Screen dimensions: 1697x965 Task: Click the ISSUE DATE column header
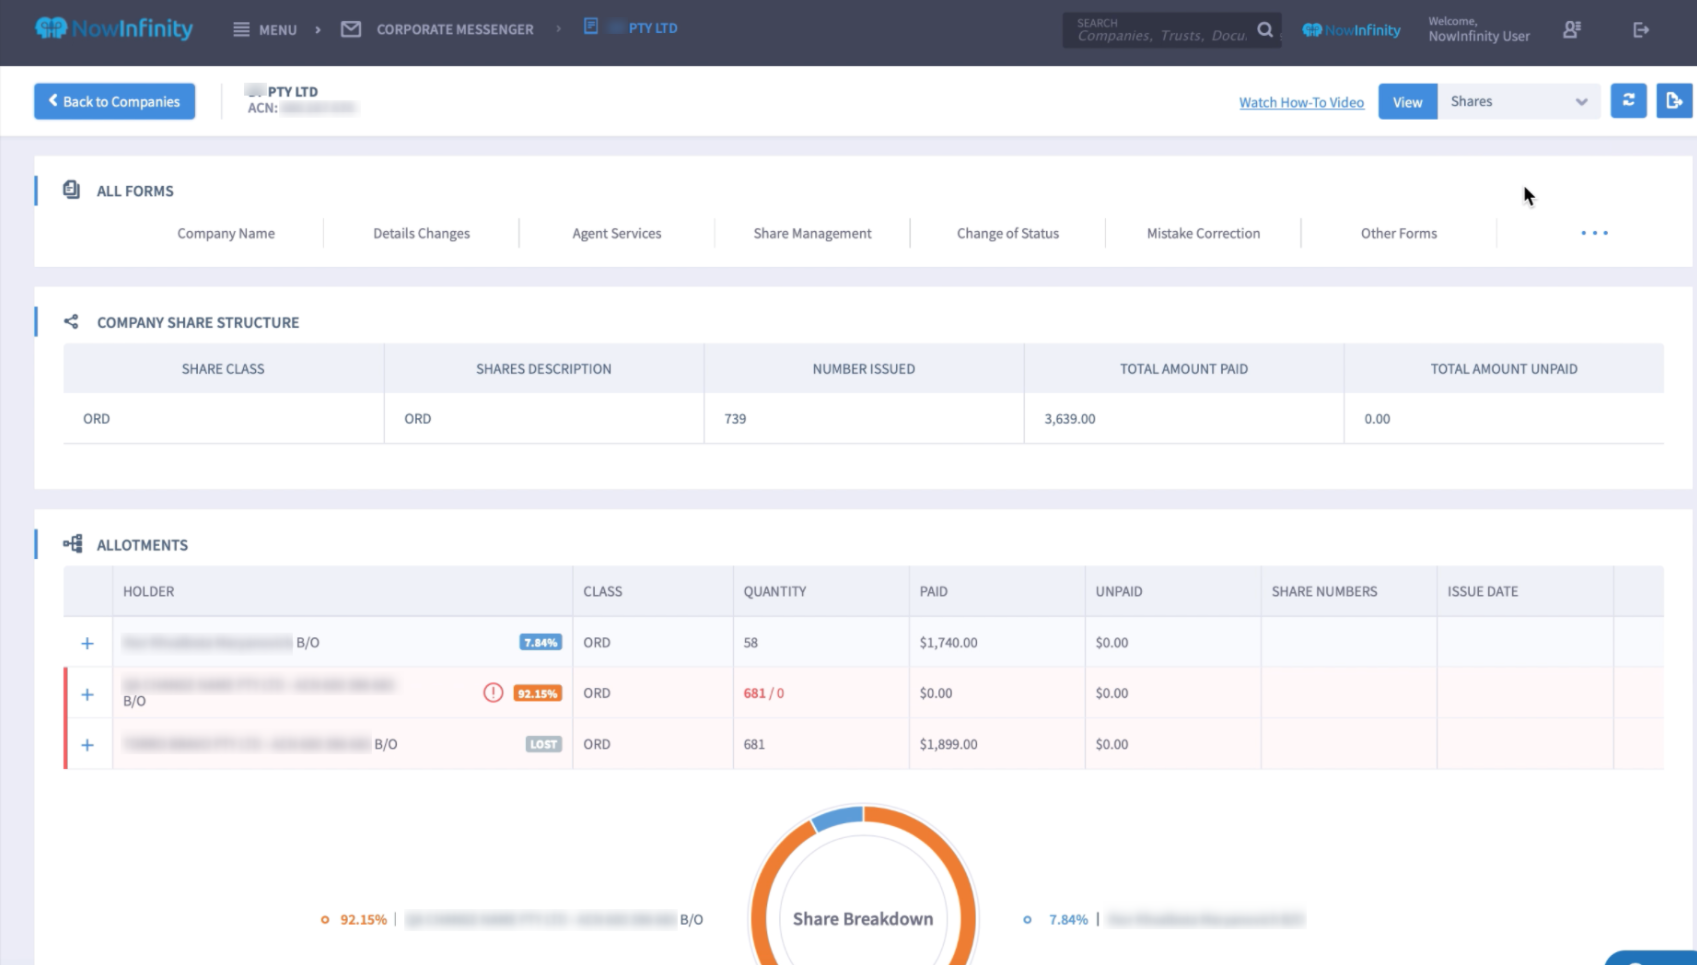point(1482,591)
